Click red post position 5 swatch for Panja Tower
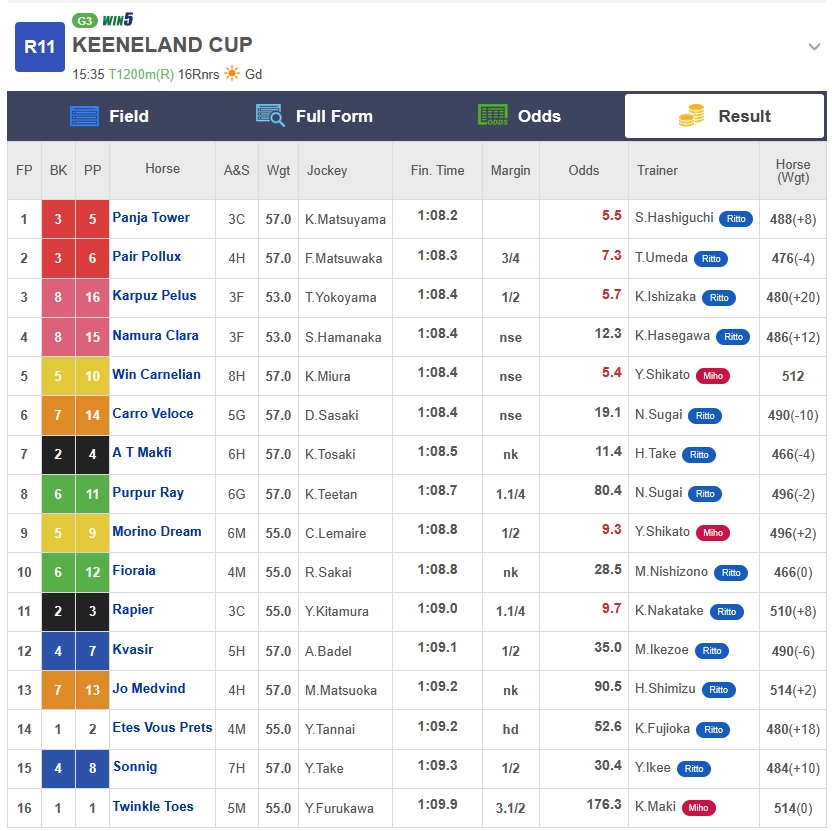Viewport: 832px width, 831px height. 92,219
